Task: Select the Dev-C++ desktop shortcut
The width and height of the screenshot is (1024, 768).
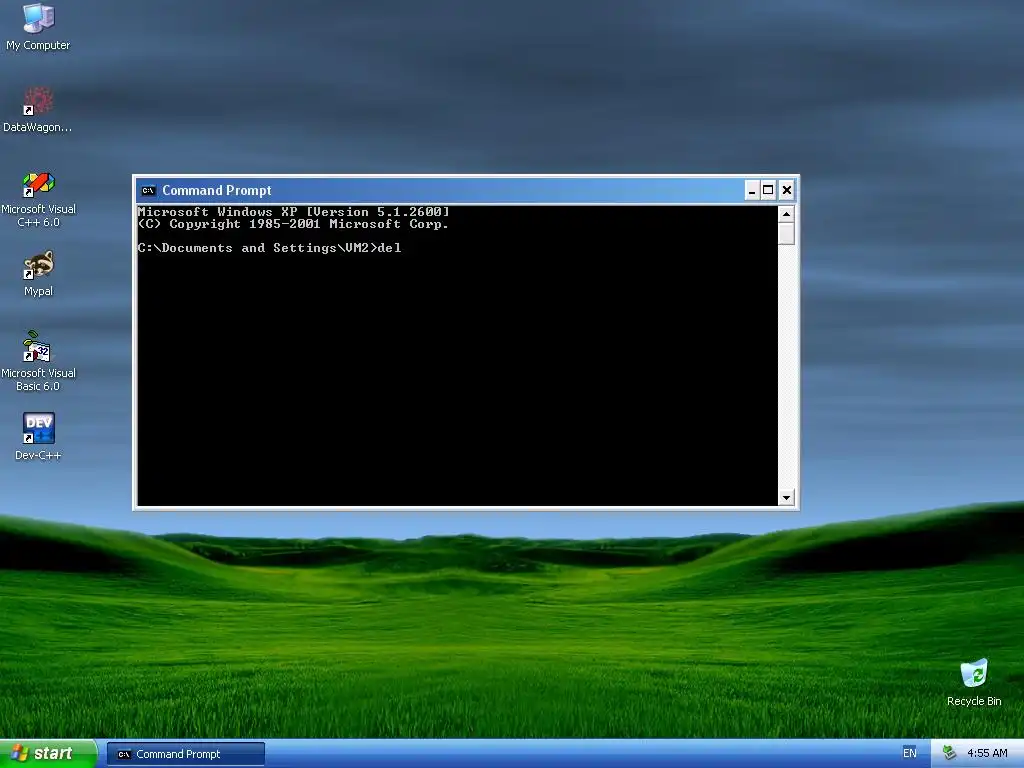Action: click(39, 436)
